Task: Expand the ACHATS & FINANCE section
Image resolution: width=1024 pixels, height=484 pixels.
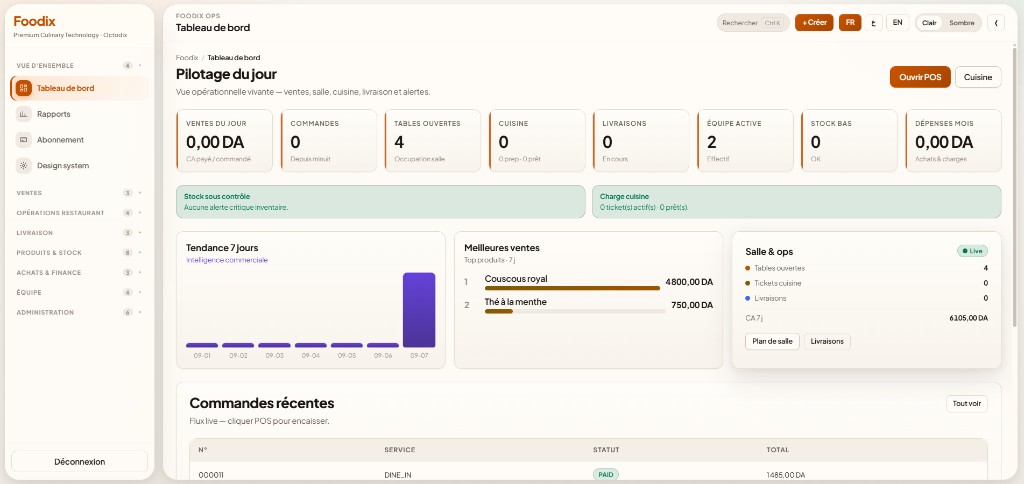Action: [80, 272]
